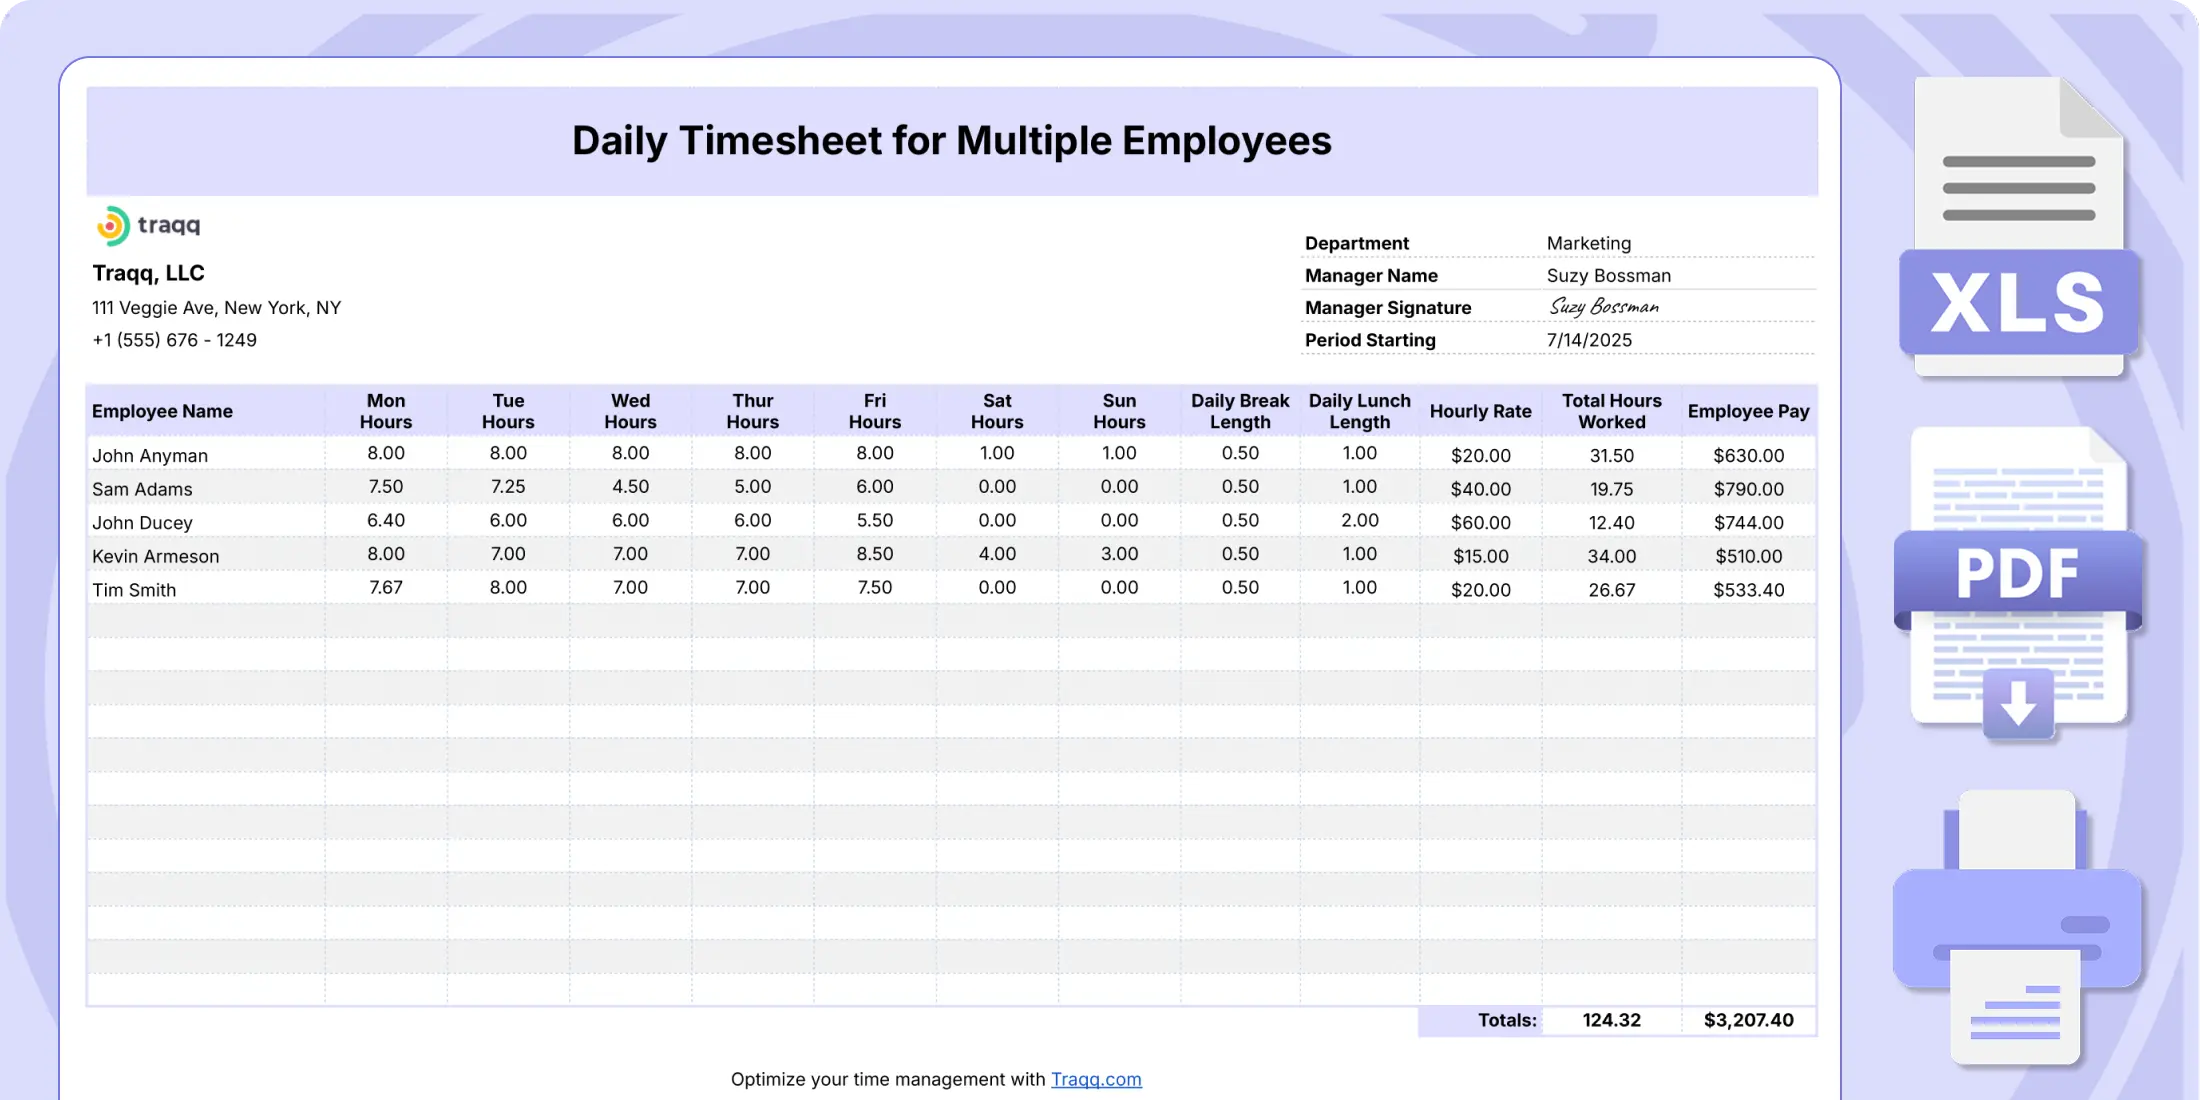Click John Ducey's 2.00 lunch length
The height and width of the screenshot is (1100, 2200).
[1360, 520]
